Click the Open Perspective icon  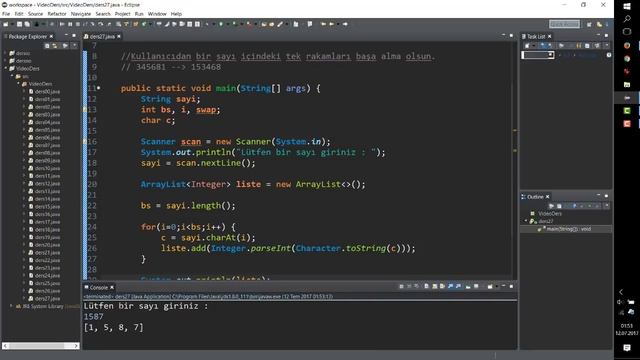(589, 24)
